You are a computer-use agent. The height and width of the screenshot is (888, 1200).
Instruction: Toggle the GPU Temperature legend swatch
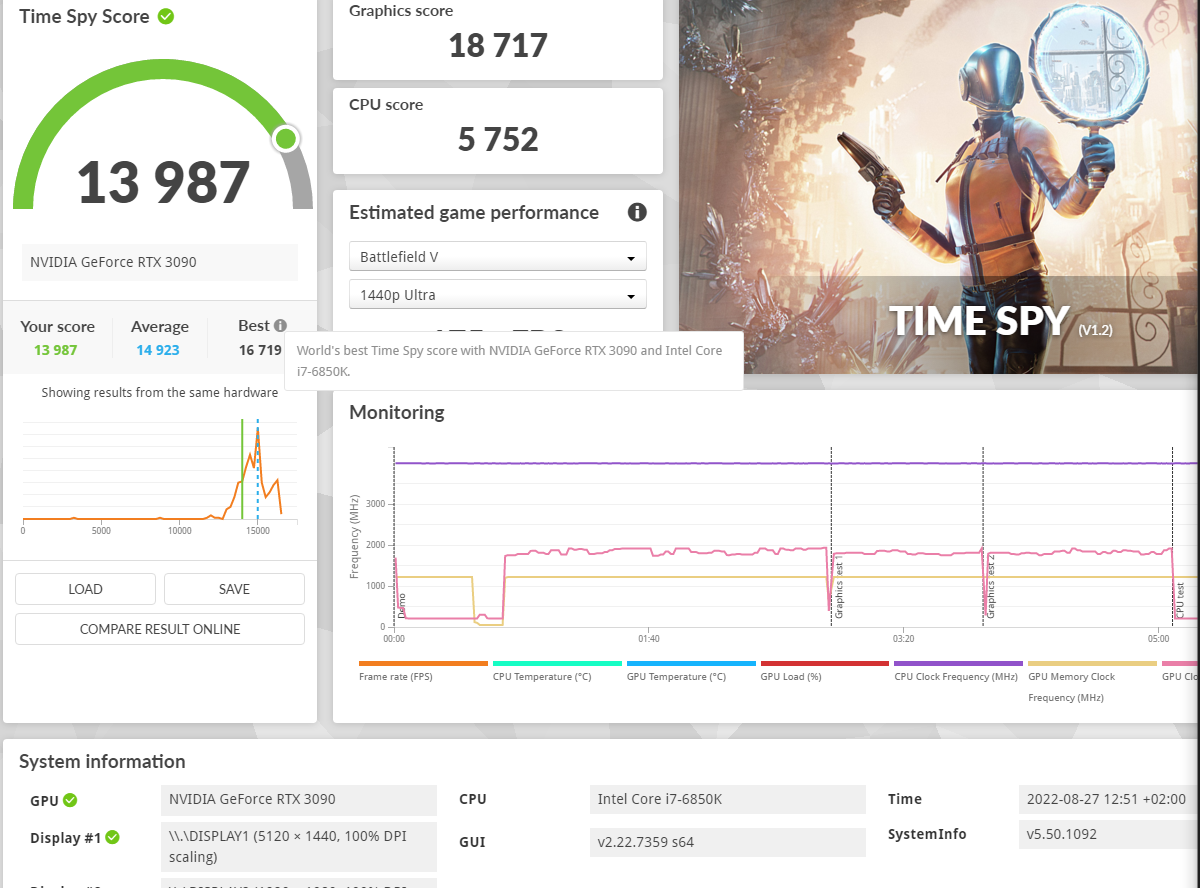pos(691,663)
